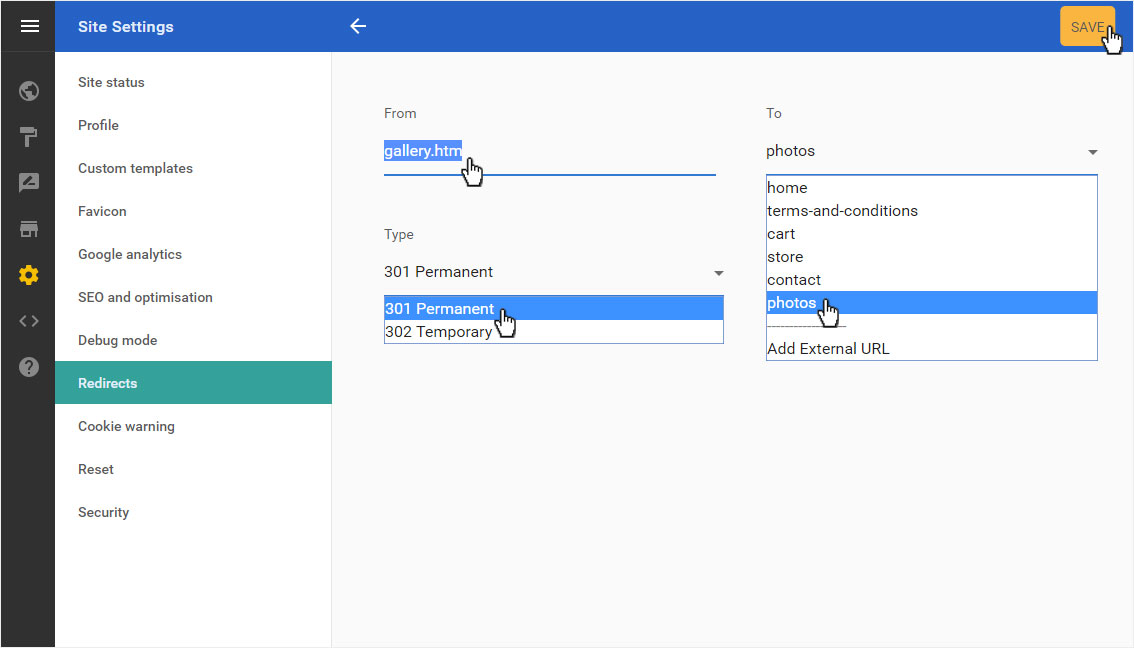This screenshot has height=648, width=1134.
Task: Select store in the To list
Action: pyautogui.click(x=932, y=257)
